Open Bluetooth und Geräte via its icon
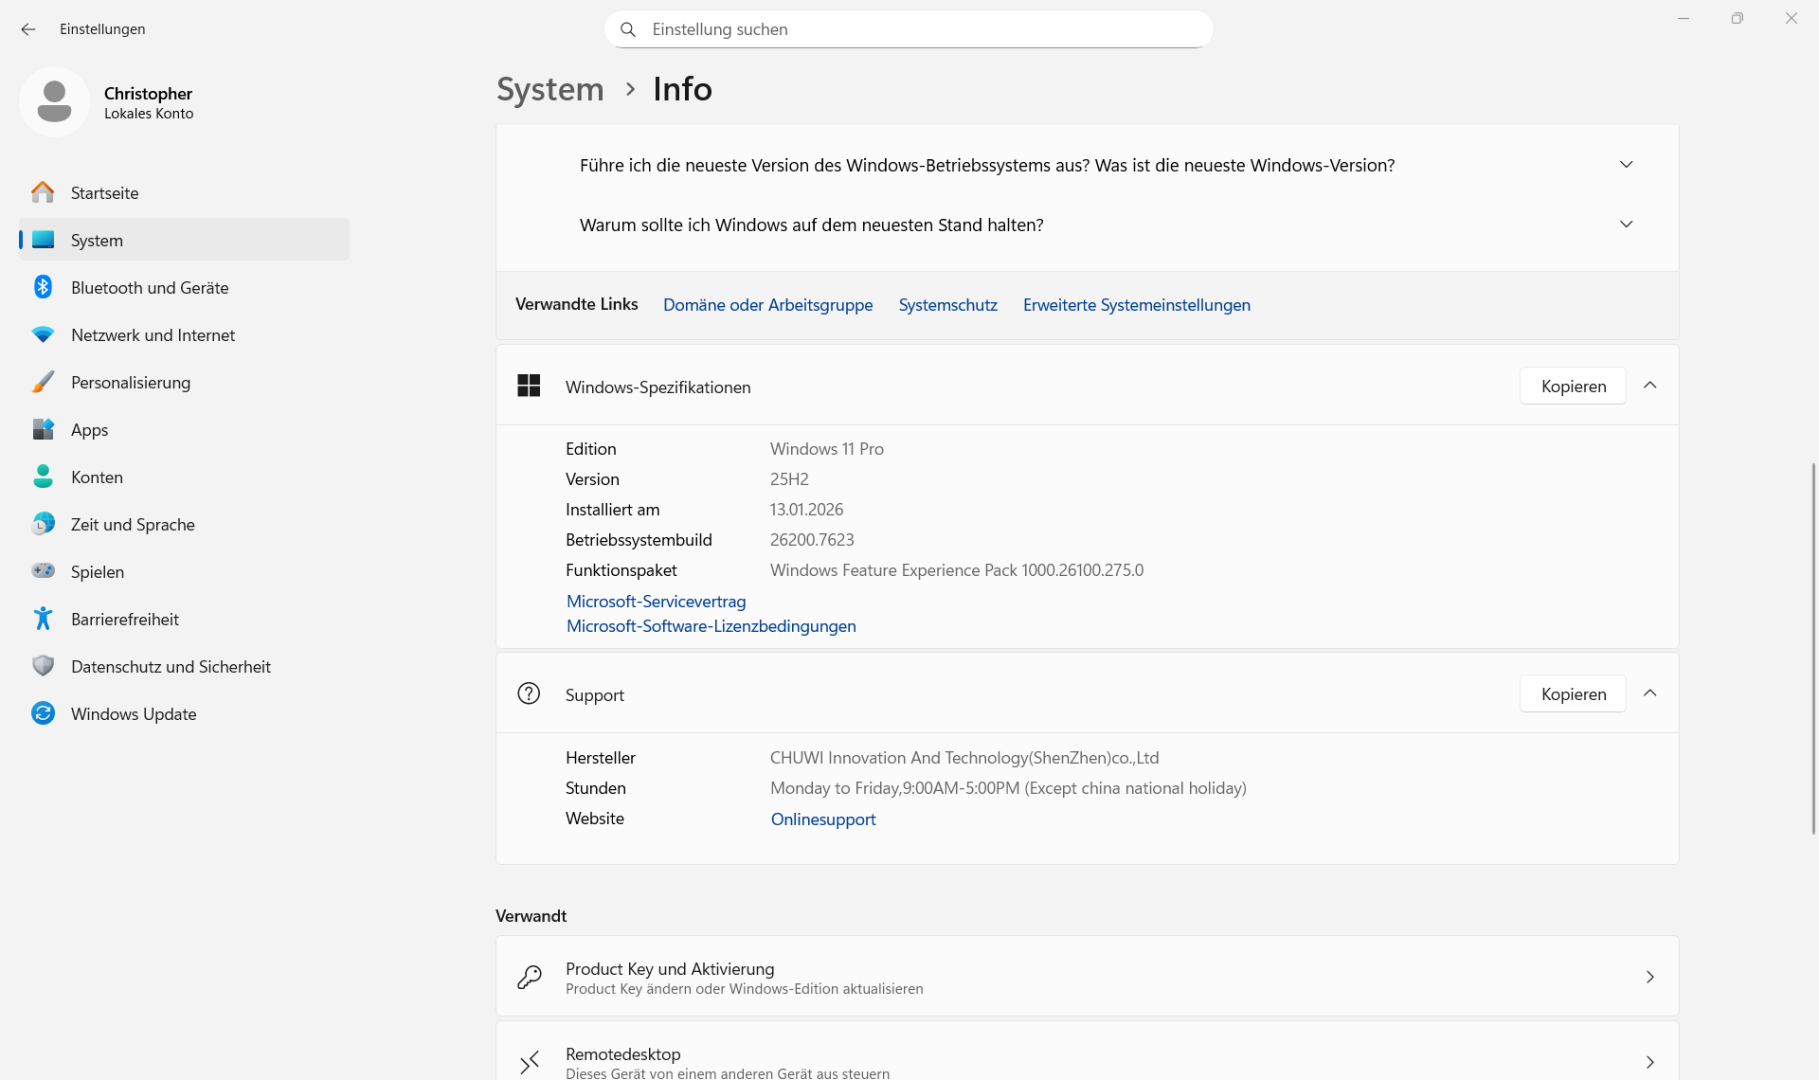 43,287
